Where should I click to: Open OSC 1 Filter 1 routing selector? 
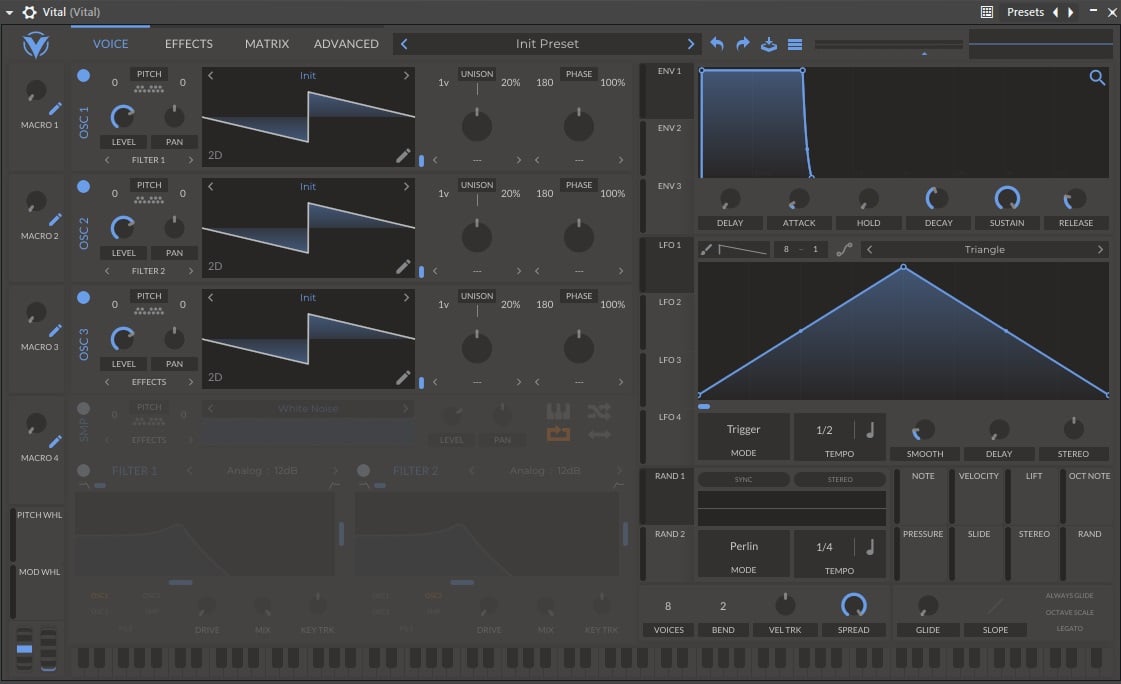coord(149,160)
